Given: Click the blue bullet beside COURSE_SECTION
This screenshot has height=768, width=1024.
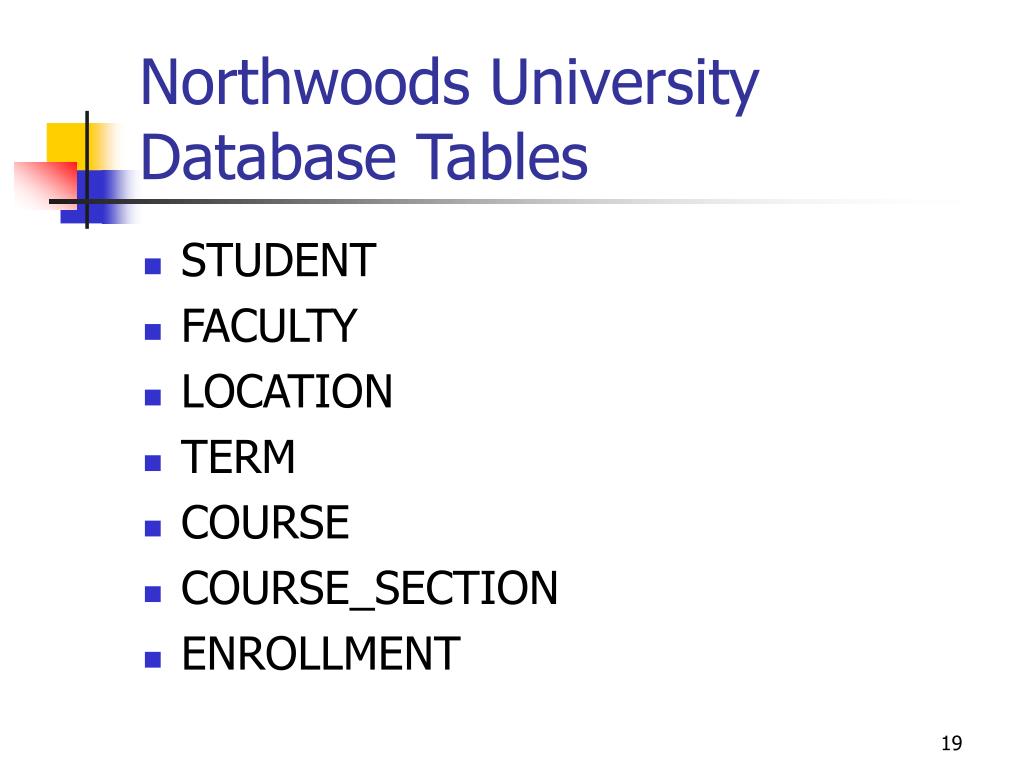Looking at the screenshot, I should [153, 594].
